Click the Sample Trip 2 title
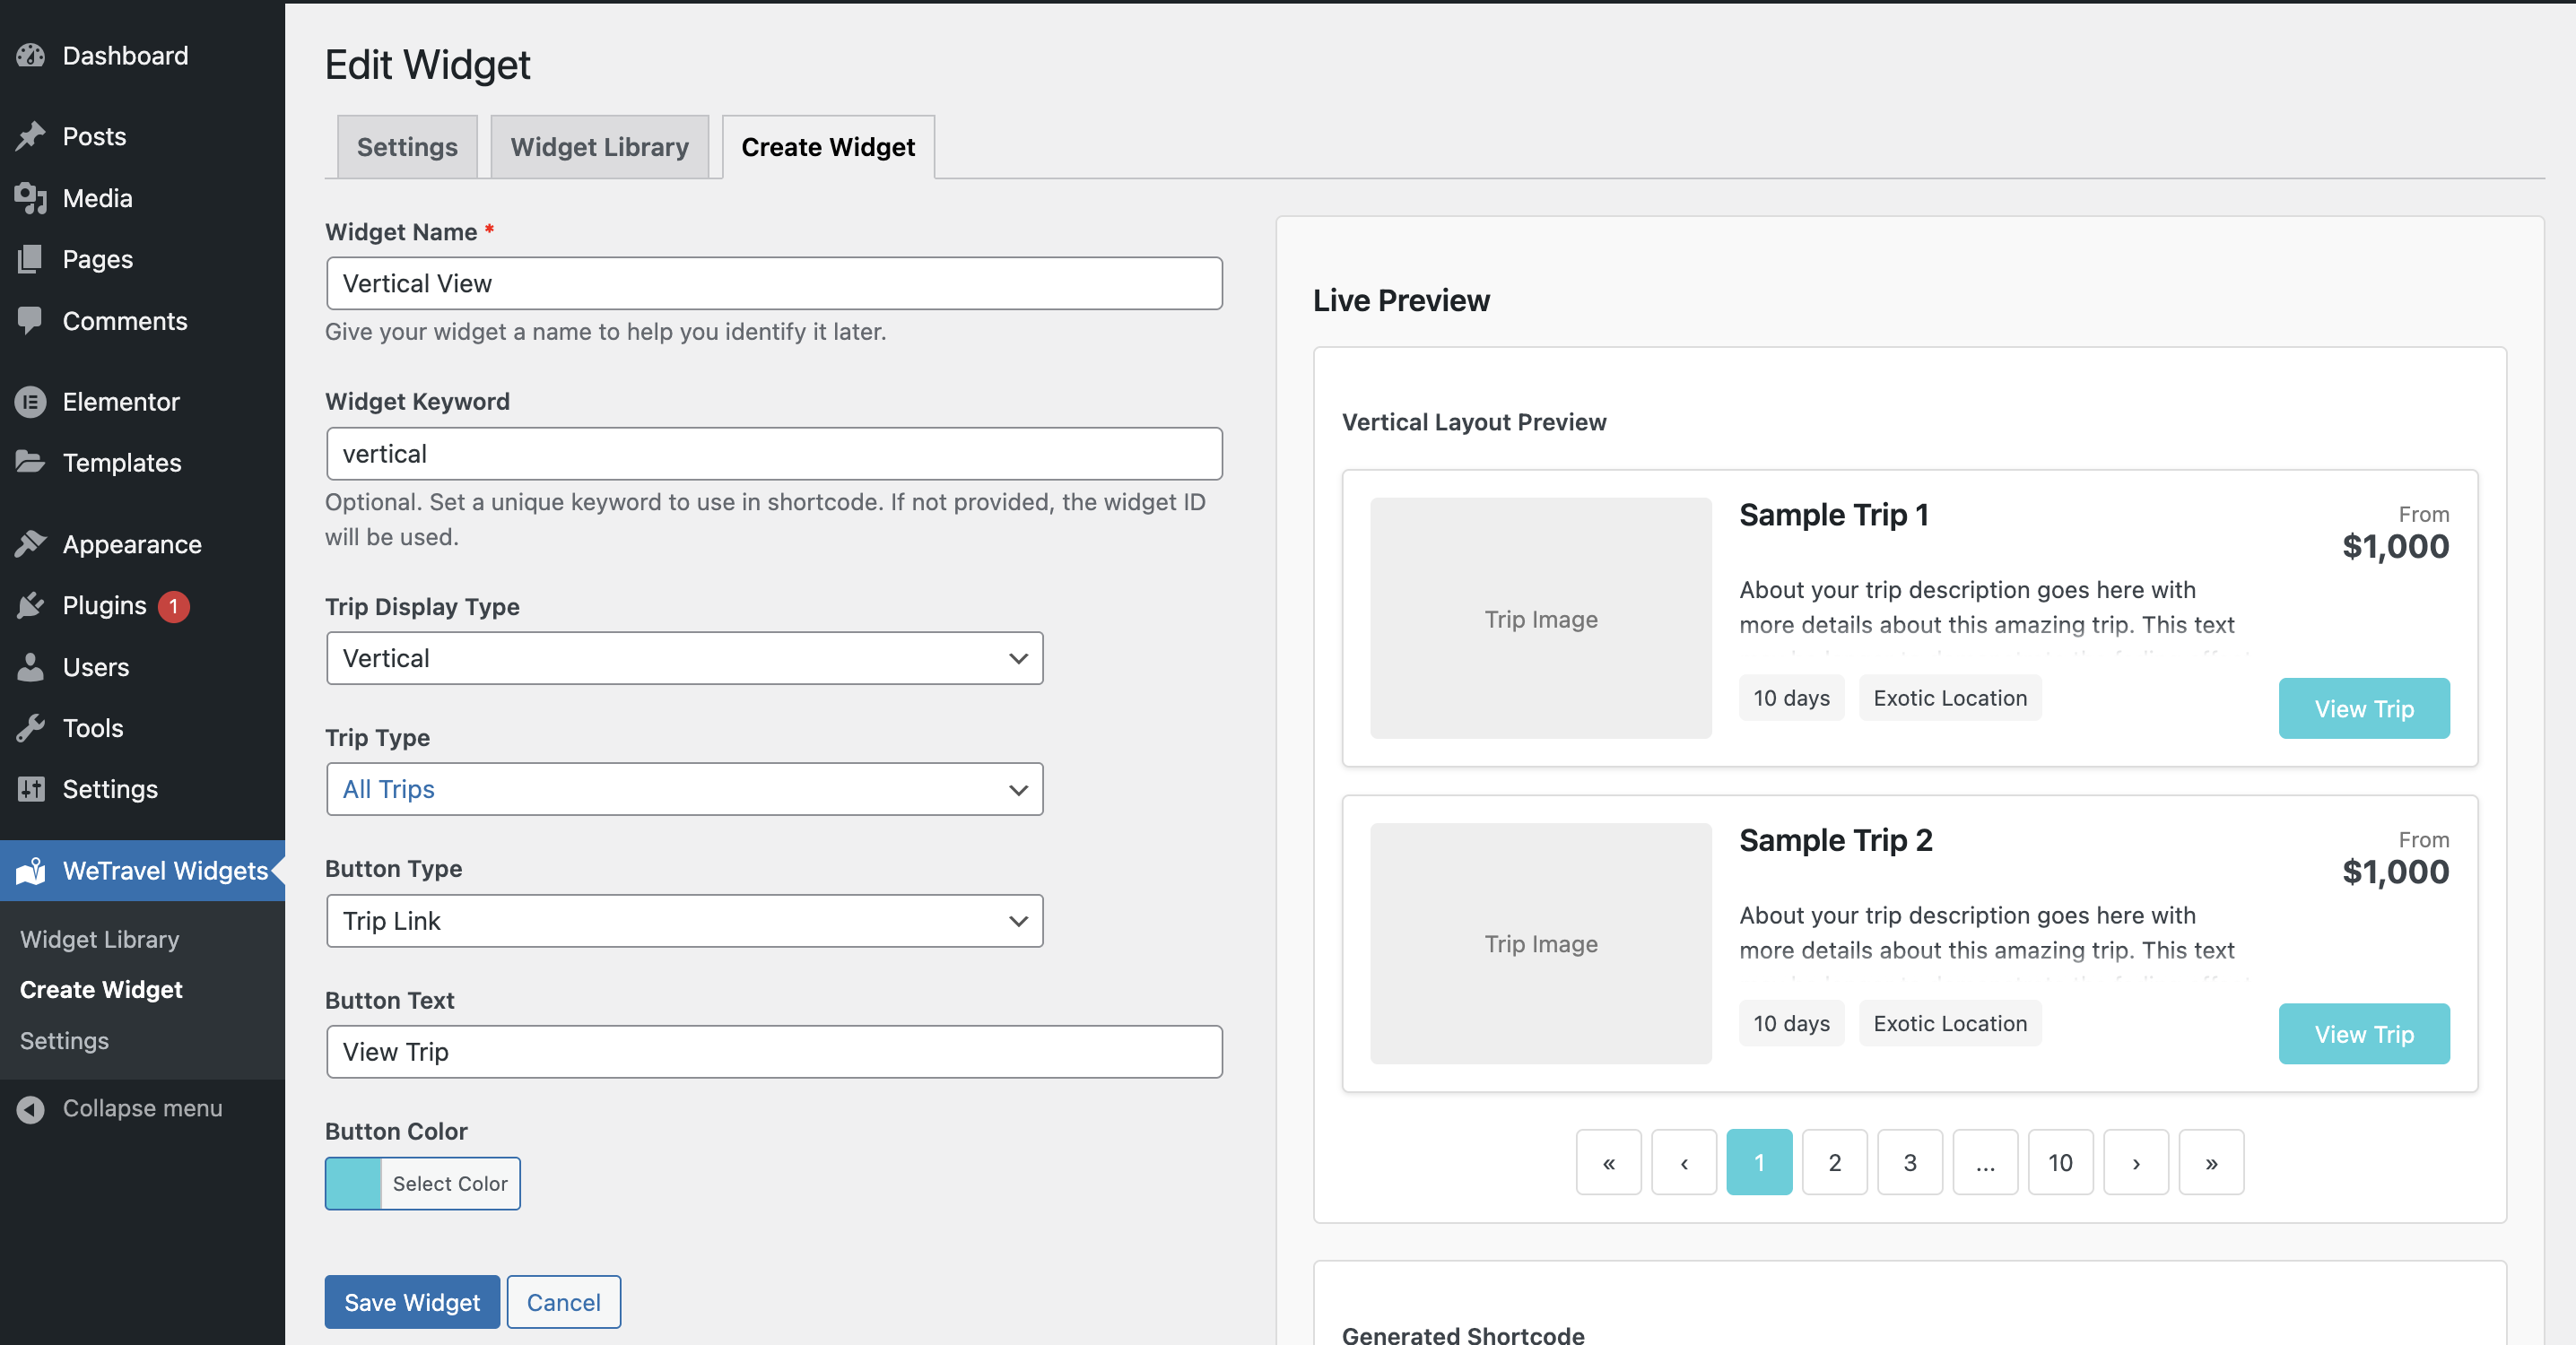The width and height of the screenshot is (2576, 1345). coord(1835,839)
